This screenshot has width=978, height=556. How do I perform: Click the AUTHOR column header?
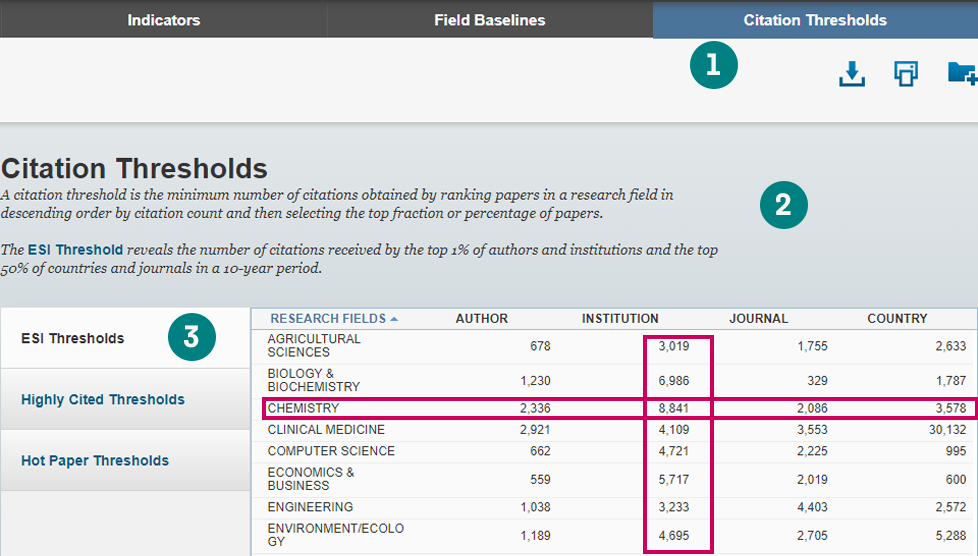pos(482,318)
